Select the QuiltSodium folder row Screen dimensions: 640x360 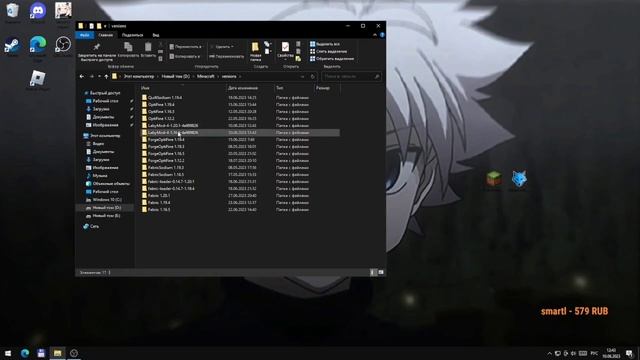[240, 98]
